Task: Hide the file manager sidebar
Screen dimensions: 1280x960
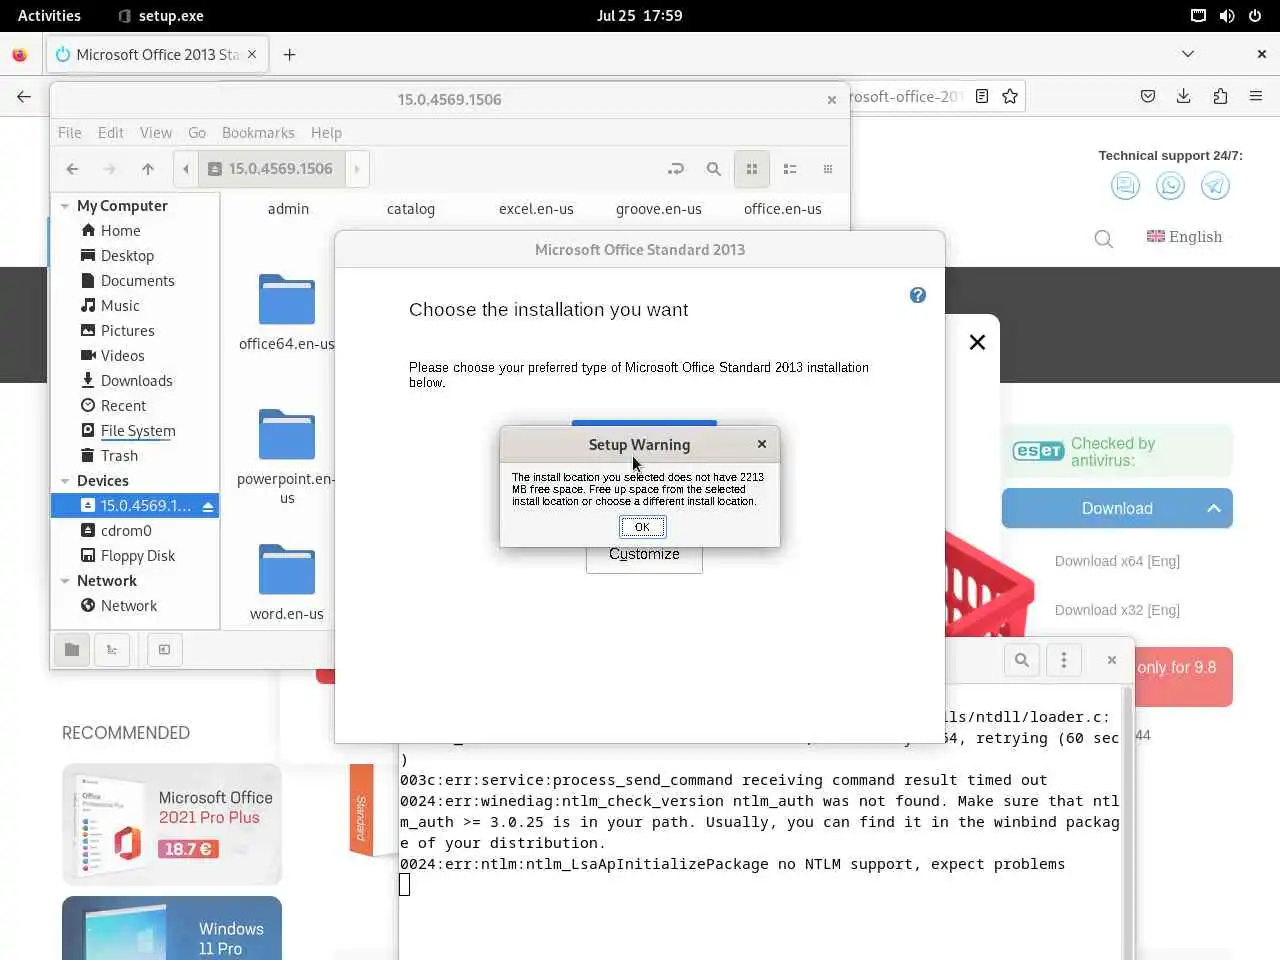Action: pos(164,650)
